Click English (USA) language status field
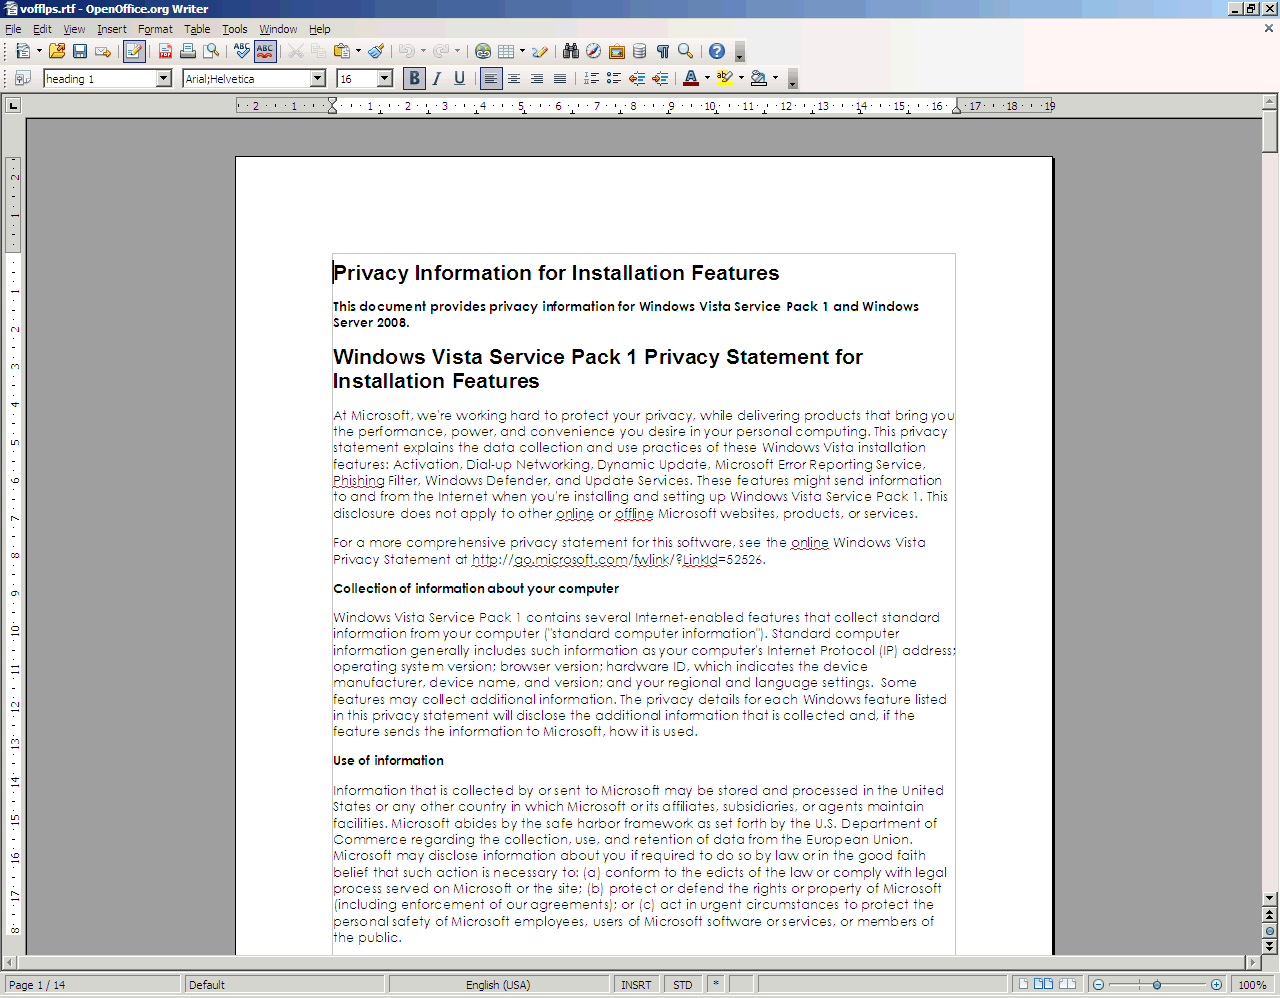This screenshot has height=998, width=1280. tap(498, 985)
